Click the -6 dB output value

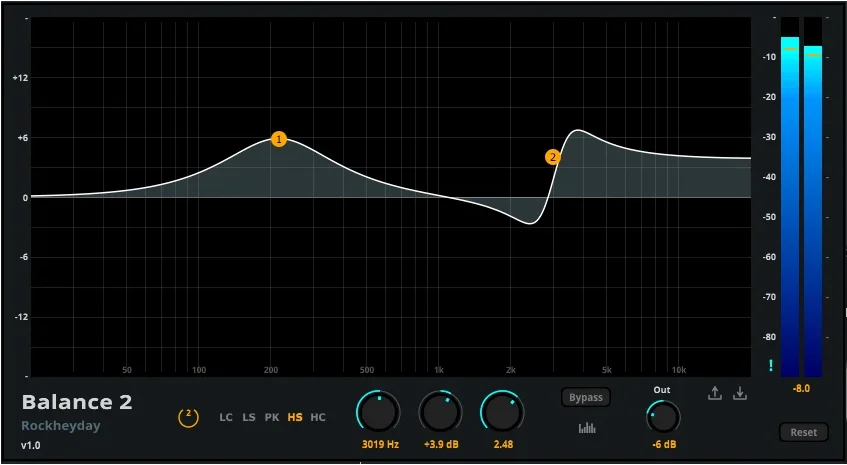coord(662,444)
